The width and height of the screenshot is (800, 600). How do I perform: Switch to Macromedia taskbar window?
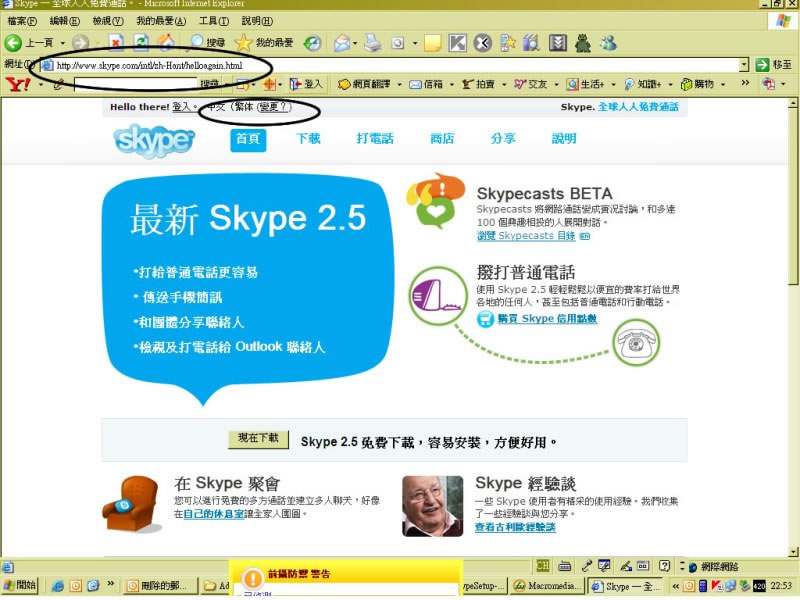coord(547,586)
